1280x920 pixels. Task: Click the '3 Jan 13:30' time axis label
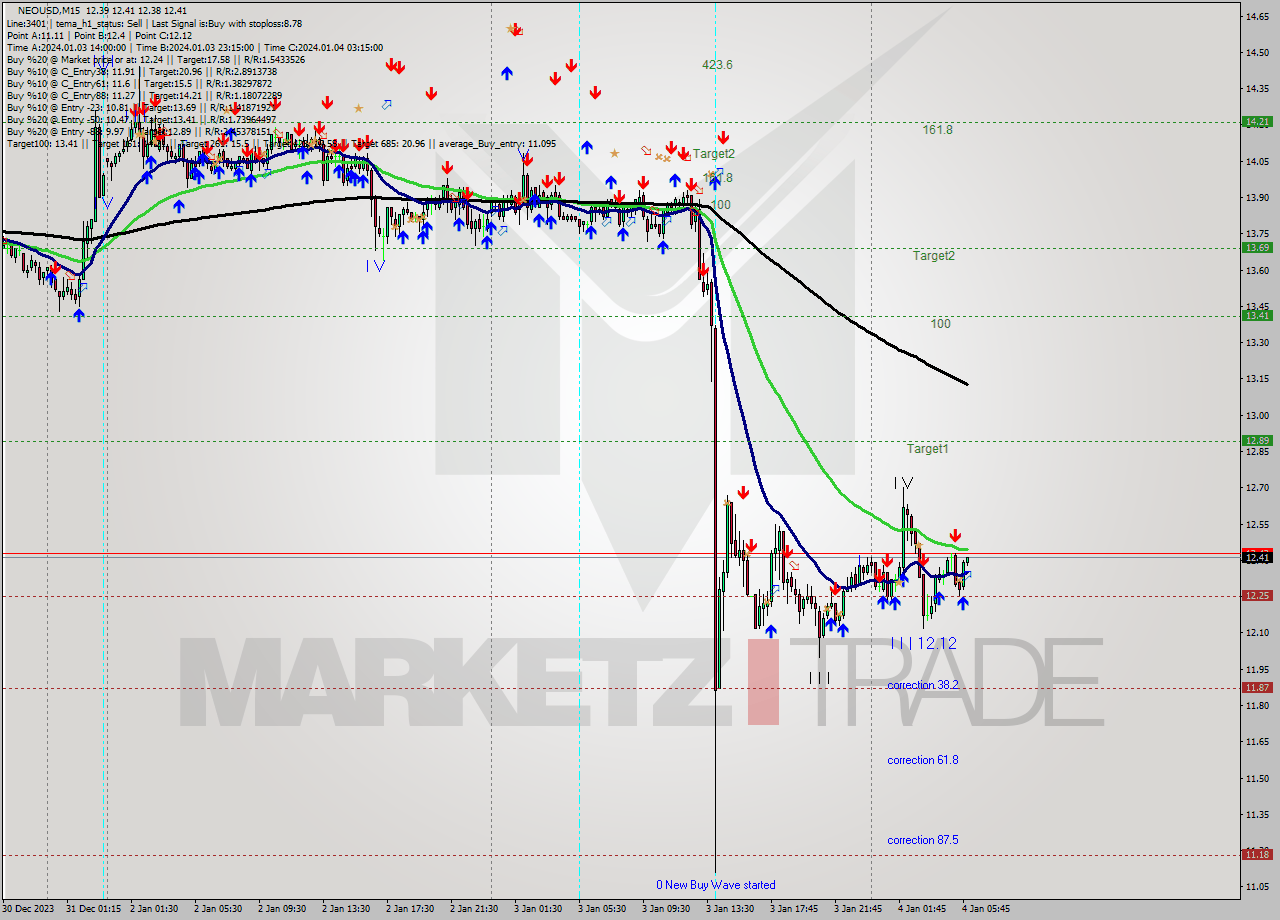tap(729, 909)
